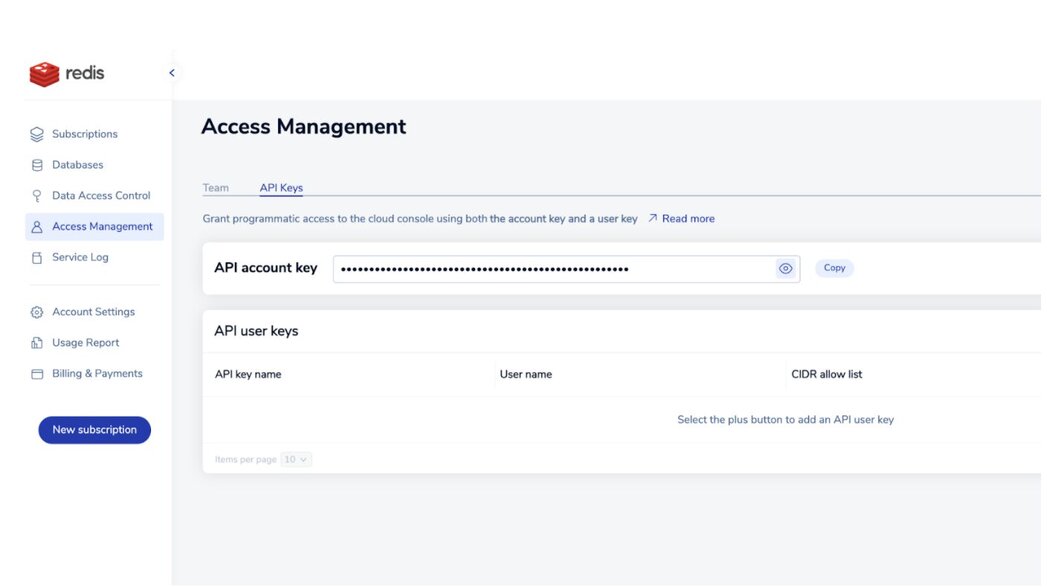Image resolution: width=1047 pixels, height=587 pixels.
Task: Click the Billing & Payments card icon
Action: pos(37,374)
